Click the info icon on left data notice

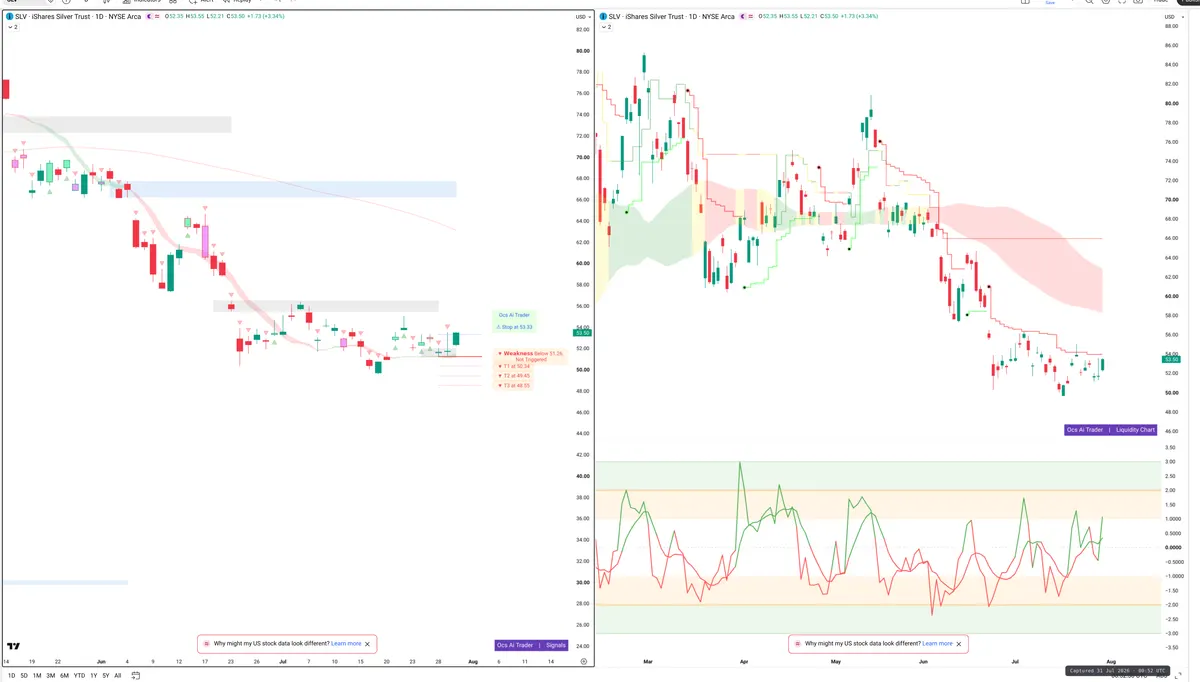tap(206, 644)
